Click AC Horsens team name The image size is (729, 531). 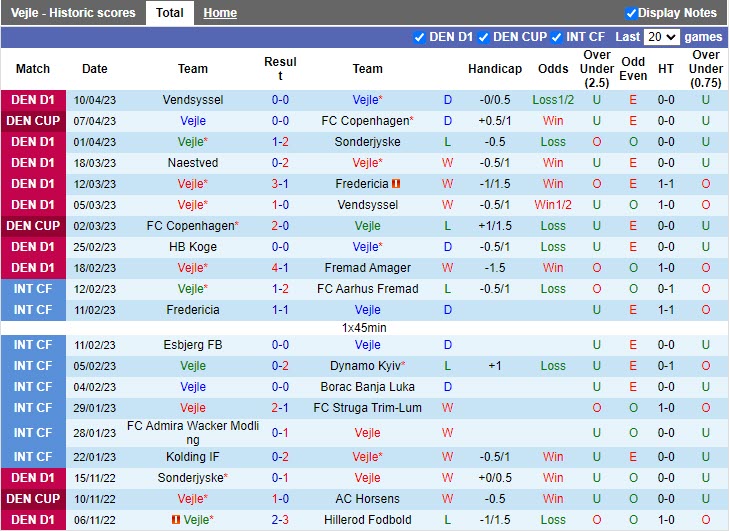[367, 498]
